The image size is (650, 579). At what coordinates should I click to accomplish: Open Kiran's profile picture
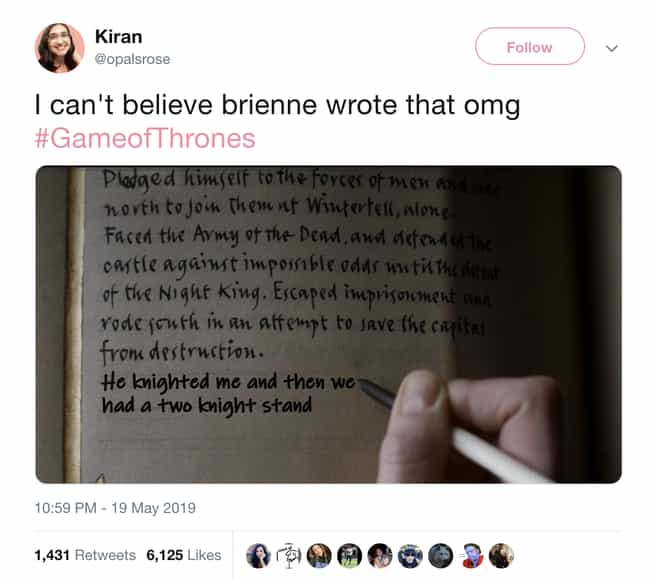coord(59,48)
